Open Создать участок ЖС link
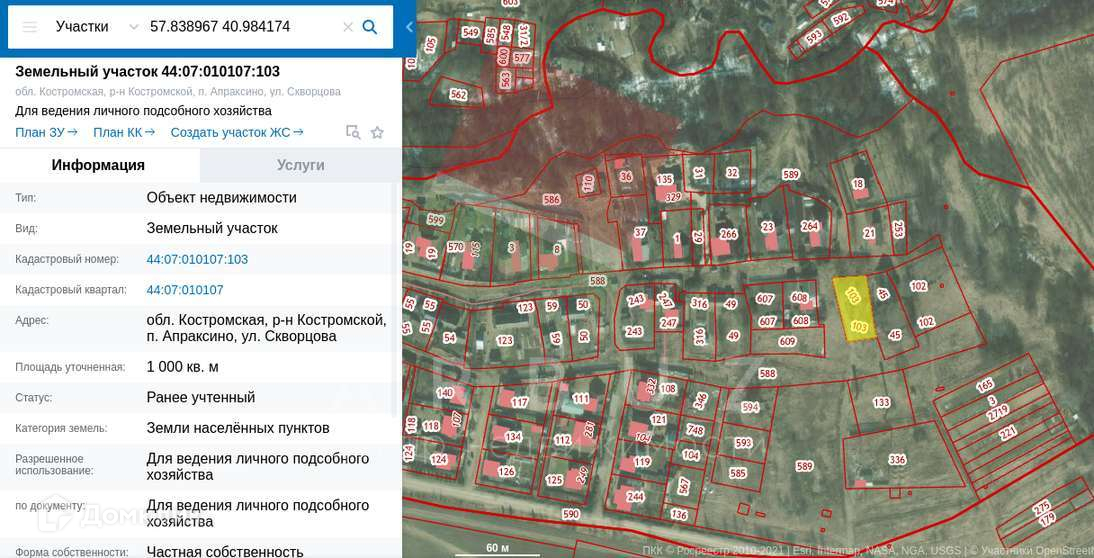1094x558 pixels. [x=237, y=133]
